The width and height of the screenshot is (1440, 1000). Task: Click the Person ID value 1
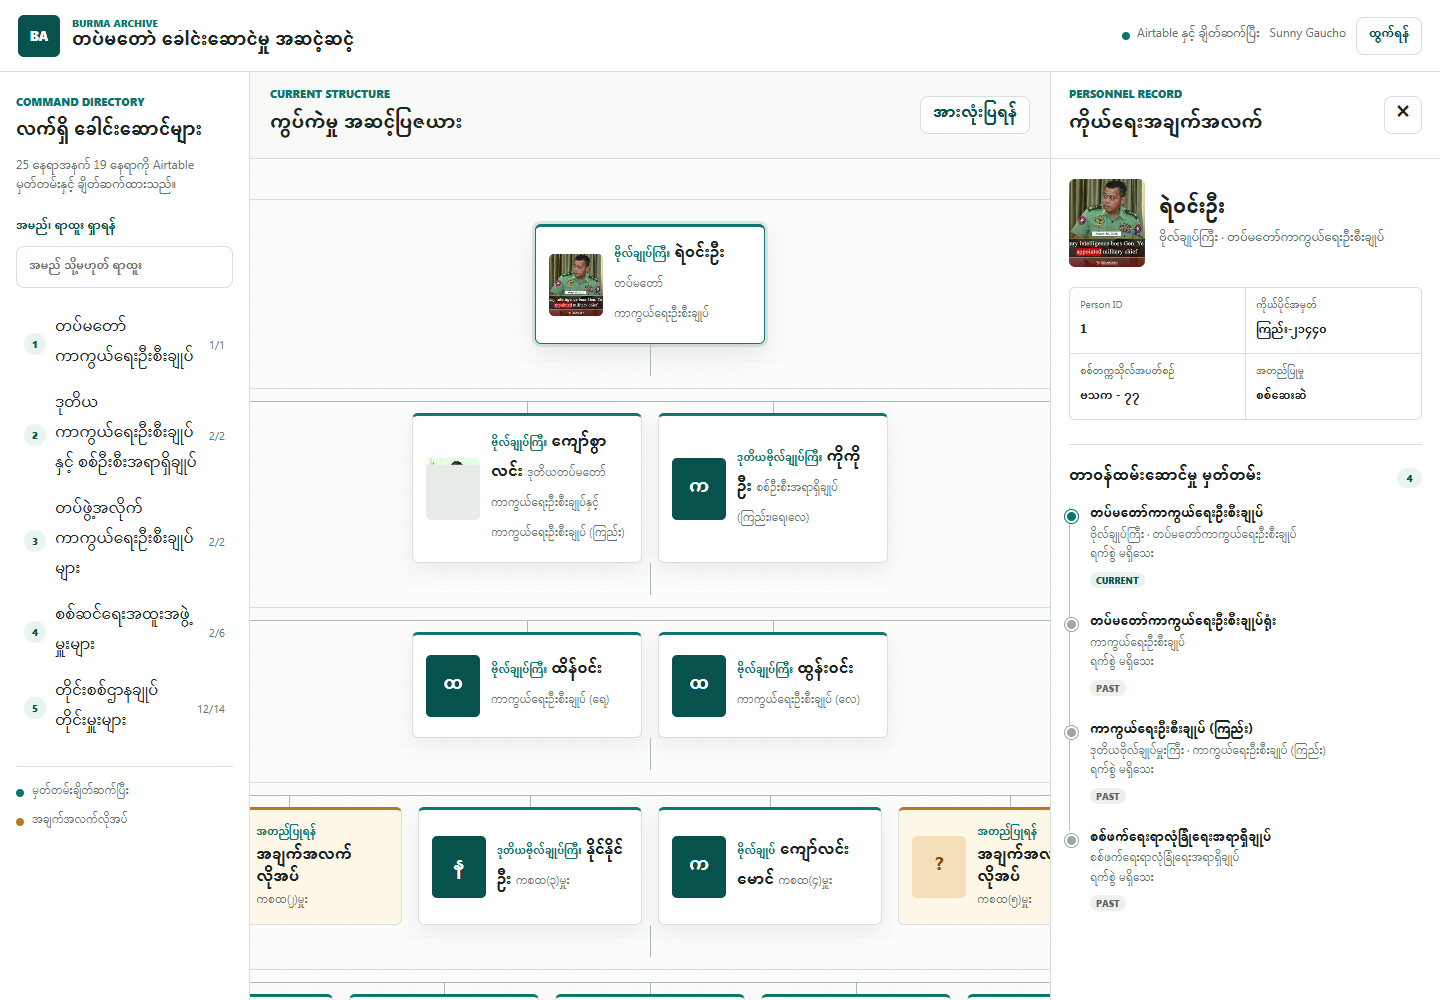[1083, 329]
